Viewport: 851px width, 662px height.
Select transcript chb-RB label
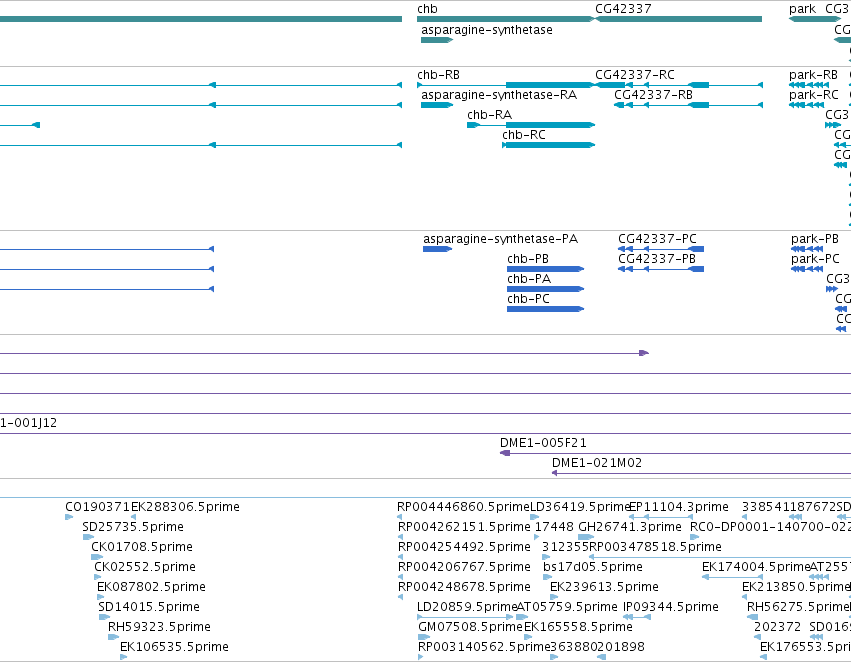click(x=438, y=75)
